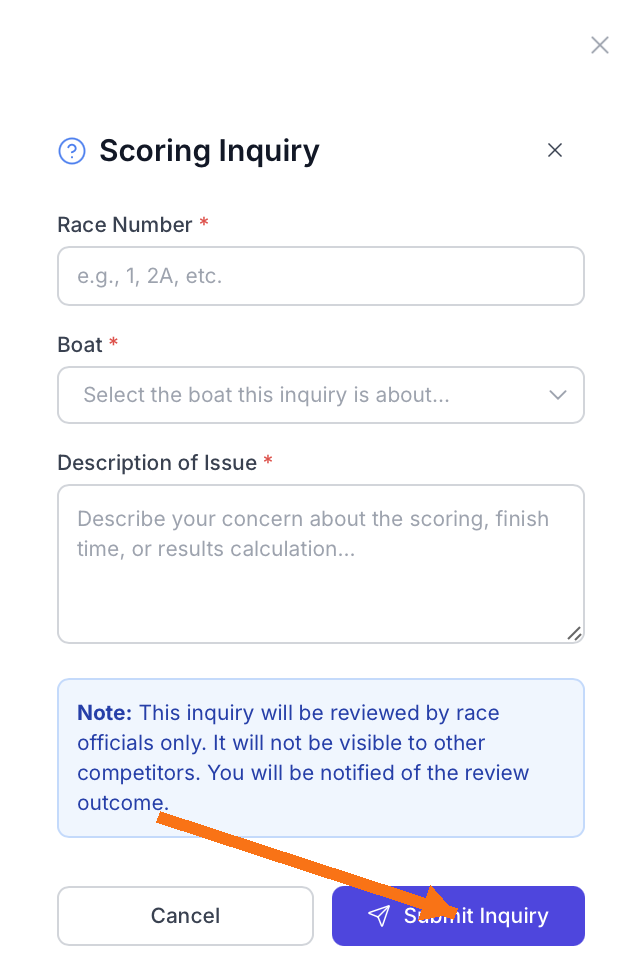The image size is (632, 972).
Task: Click the question mark help icon beside Scoring Inquiry
Action: click(71, 150)
